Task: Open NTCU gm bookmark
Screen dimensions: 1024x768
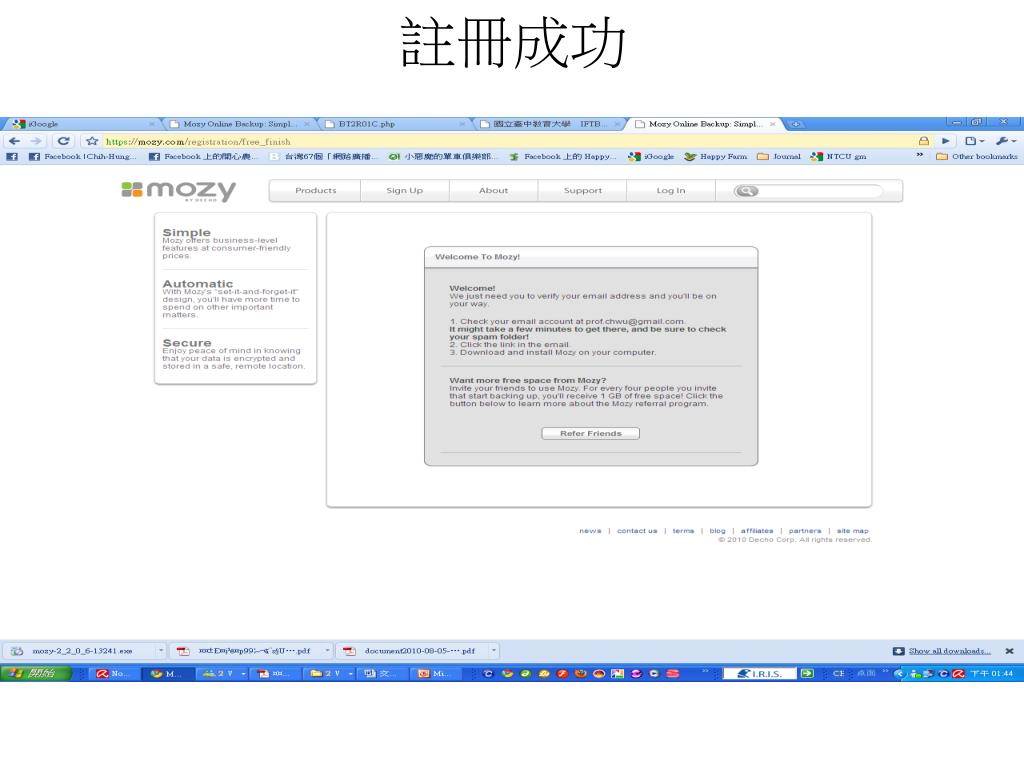Action: point(839,157)
